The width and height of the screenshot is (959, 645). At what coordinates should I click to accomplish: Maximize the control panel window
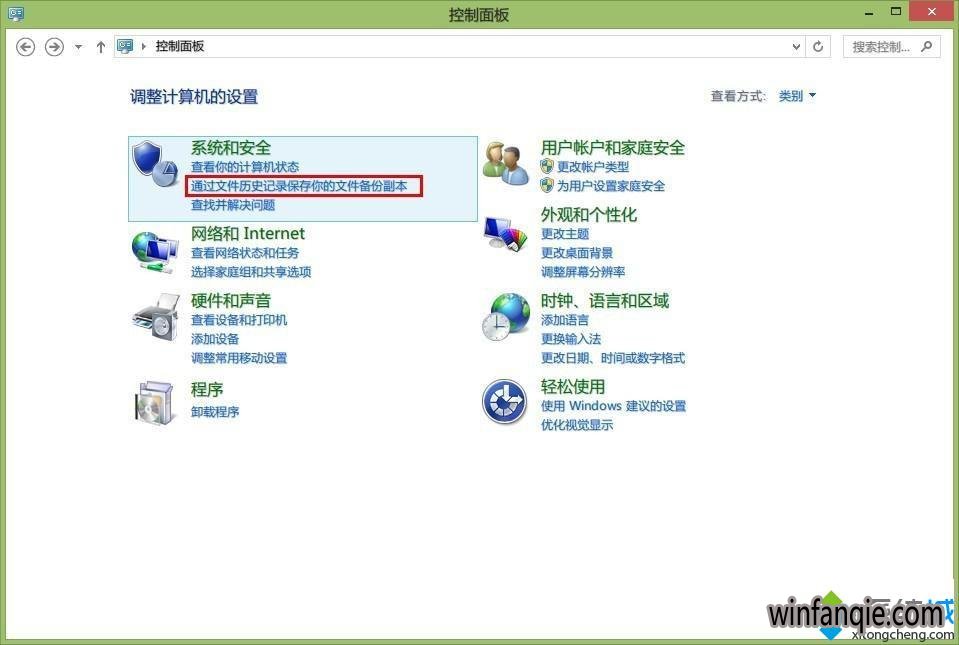pyautogui.click(x=896, y=11)
